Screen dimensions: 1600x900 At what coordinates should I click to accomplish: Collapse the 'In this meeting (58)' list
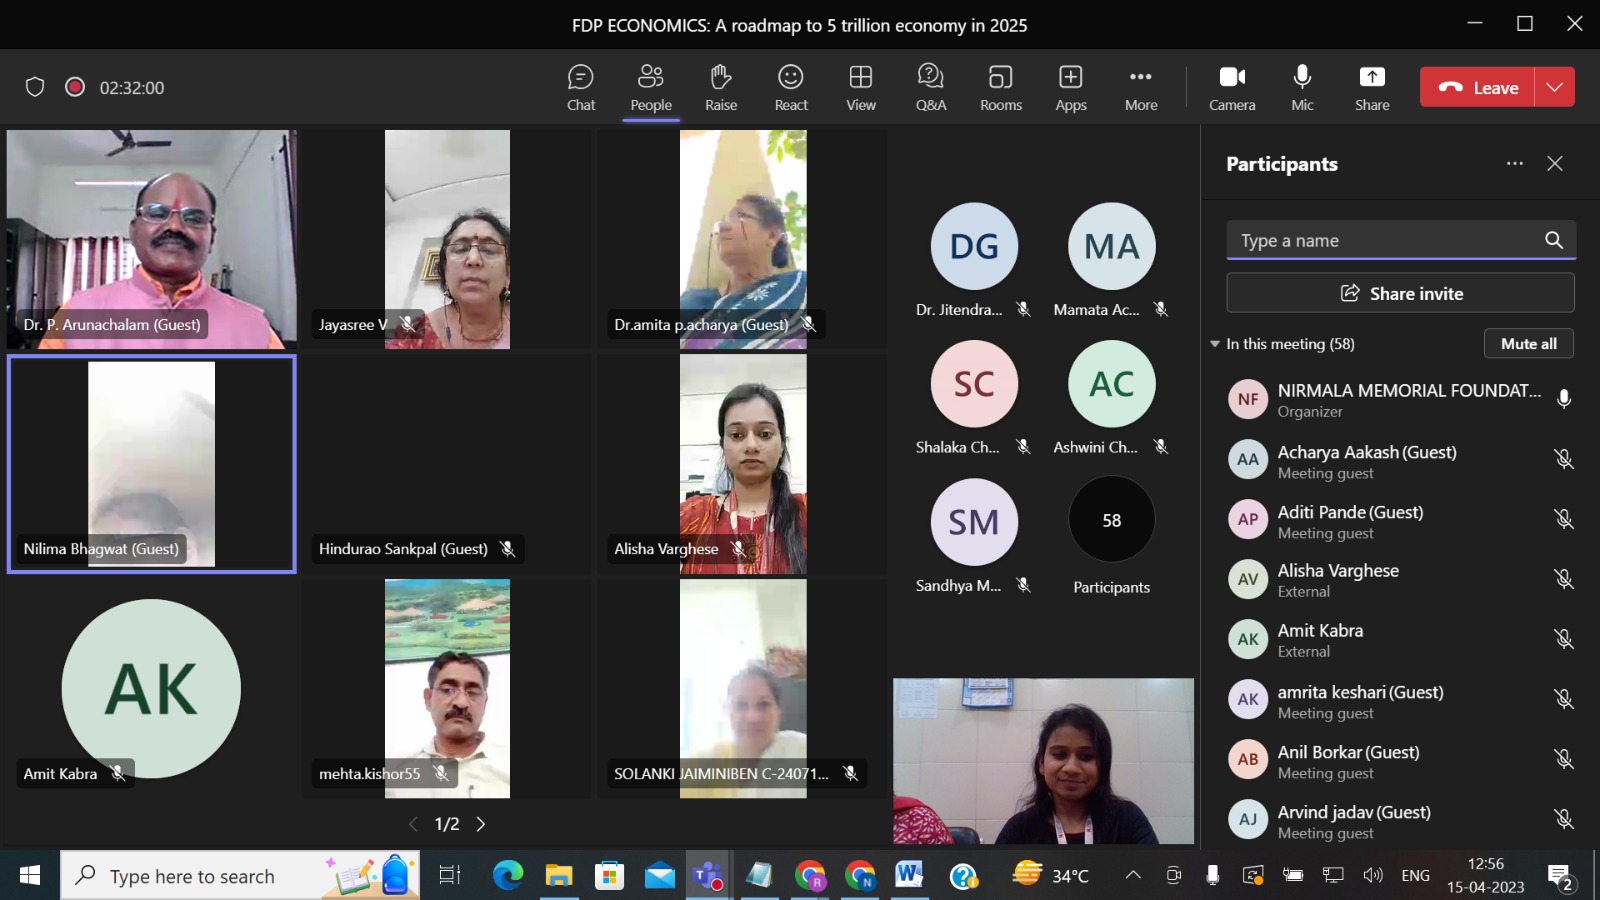[1215, 344]
